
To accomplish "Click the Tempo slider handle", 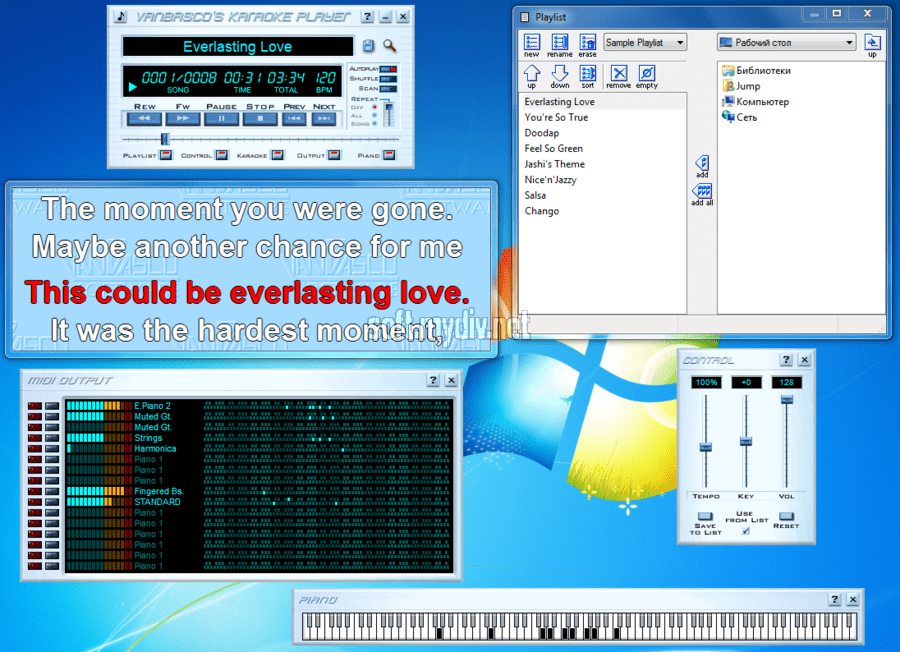I will point(705,447).
